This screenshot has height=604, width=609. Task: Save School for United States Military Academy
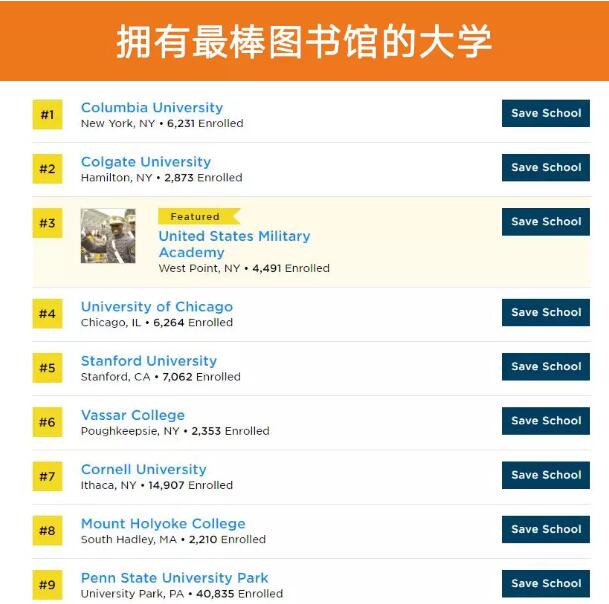coord(546,222)
